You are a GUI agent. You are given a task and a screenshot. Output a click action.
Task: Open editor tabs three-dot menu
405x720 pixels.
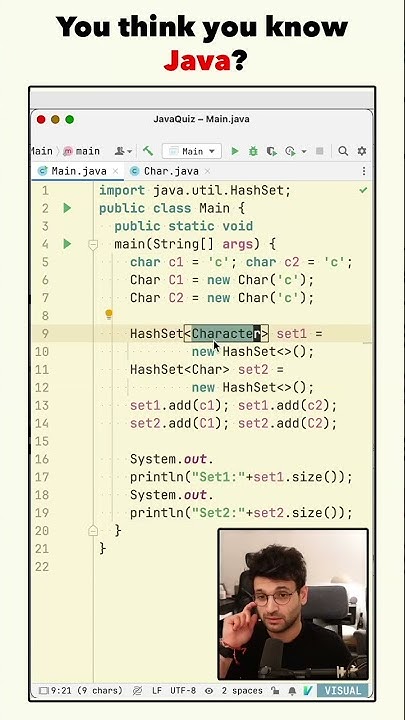[364, 171]
